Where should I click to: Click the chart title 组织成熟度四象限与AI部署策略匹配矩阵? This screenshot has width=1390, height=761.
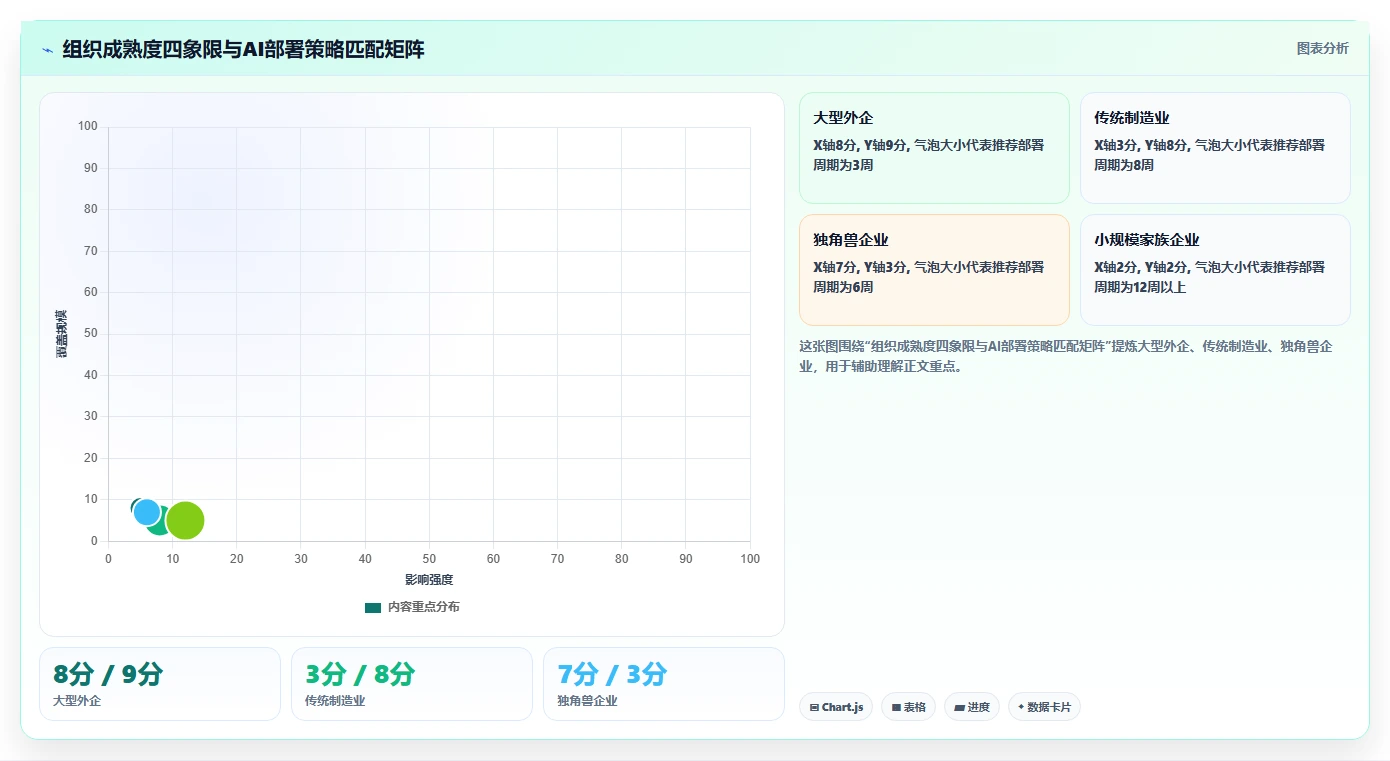(243, 49)
